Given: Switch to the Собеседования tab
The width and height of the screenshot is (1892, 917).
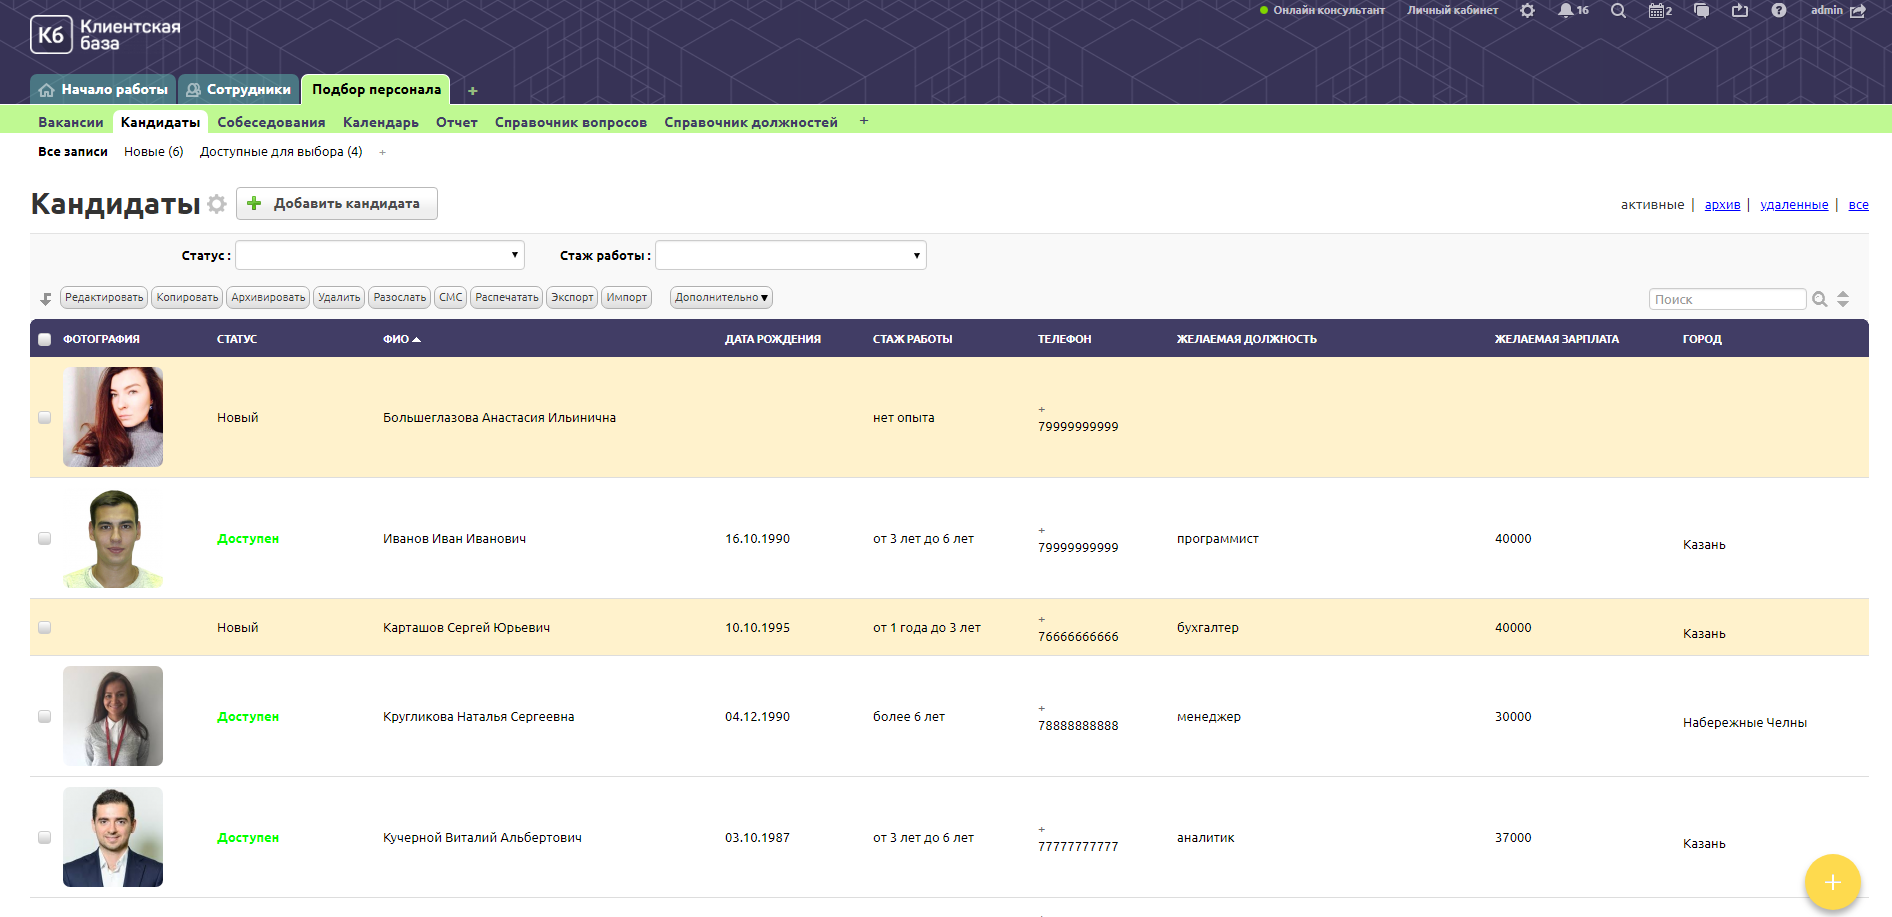Looking at the screenshot, I should coord(271,122).
